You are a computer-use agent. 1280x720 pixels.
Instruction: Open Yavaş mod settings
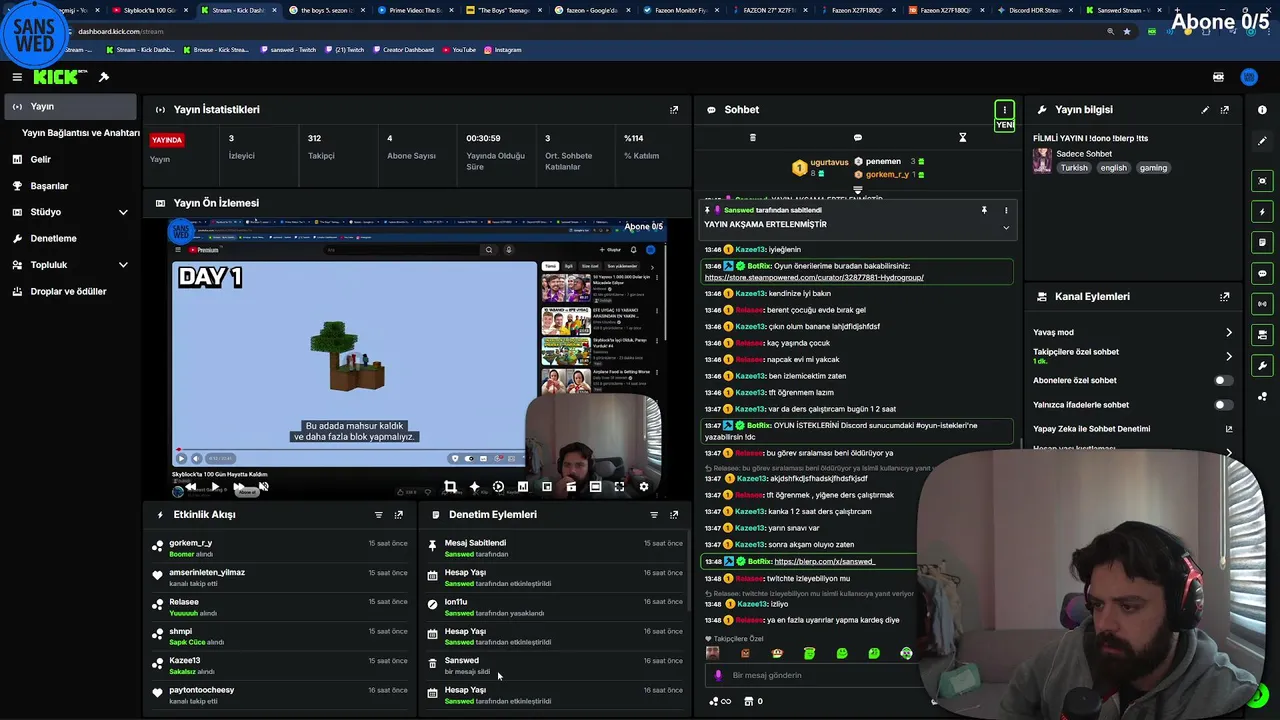tap(1132, 332)
